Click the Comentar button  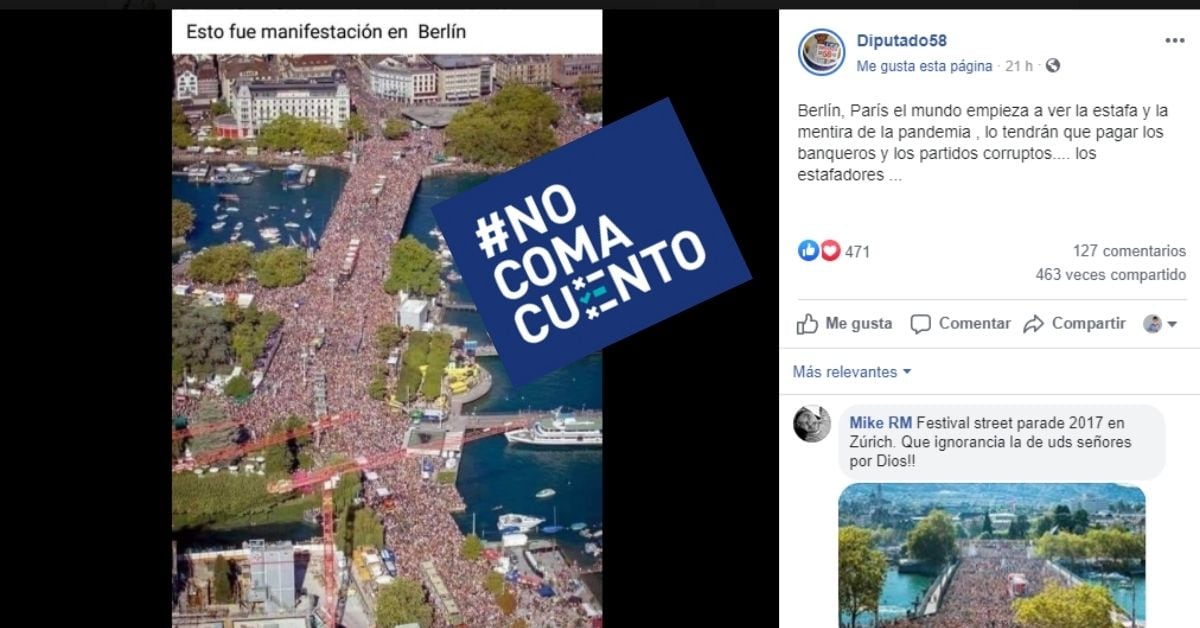[961, 324]
